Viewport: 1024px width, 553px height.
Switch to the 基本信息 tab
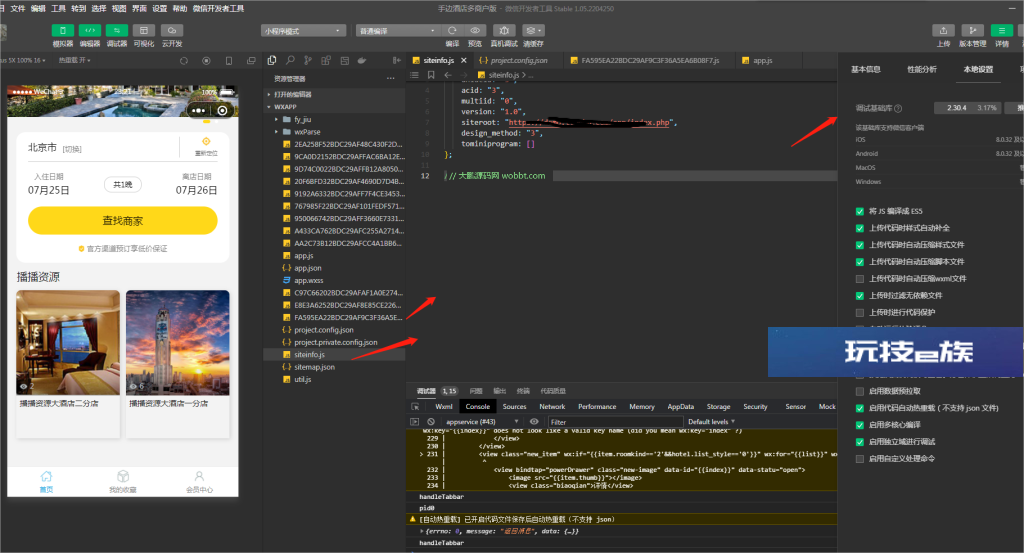click(865, 69)
